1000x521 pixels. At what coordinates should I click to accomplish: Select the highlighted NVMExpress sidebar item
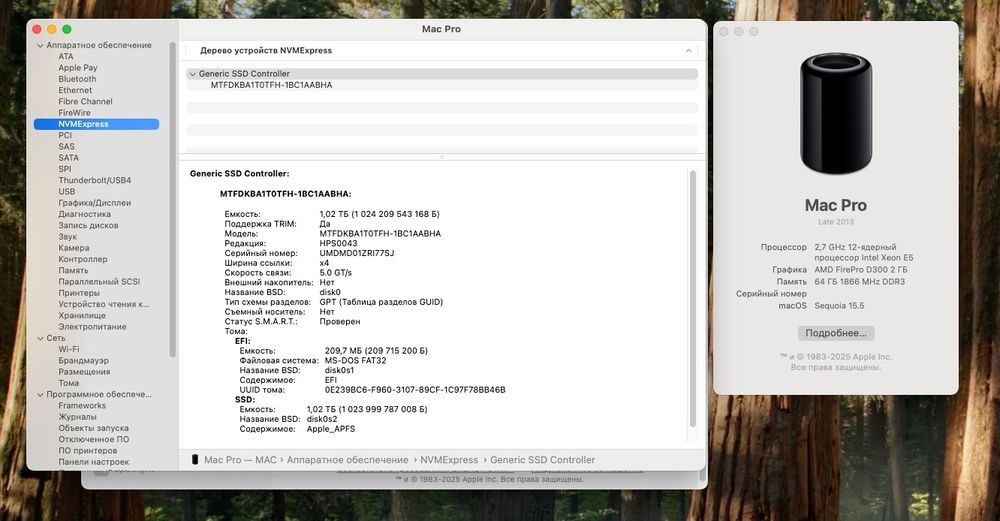[96, 124]
